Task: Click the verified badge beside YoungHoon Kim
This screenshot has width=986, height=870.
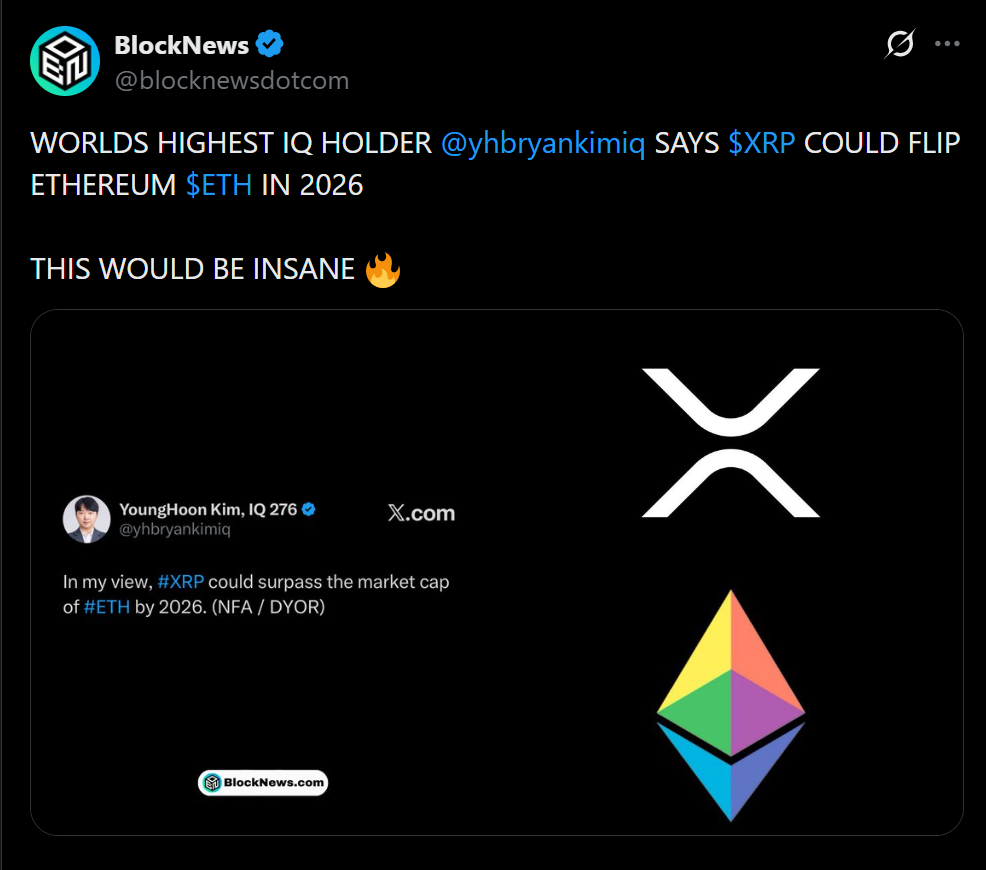Action: click(x=310, y=509)
